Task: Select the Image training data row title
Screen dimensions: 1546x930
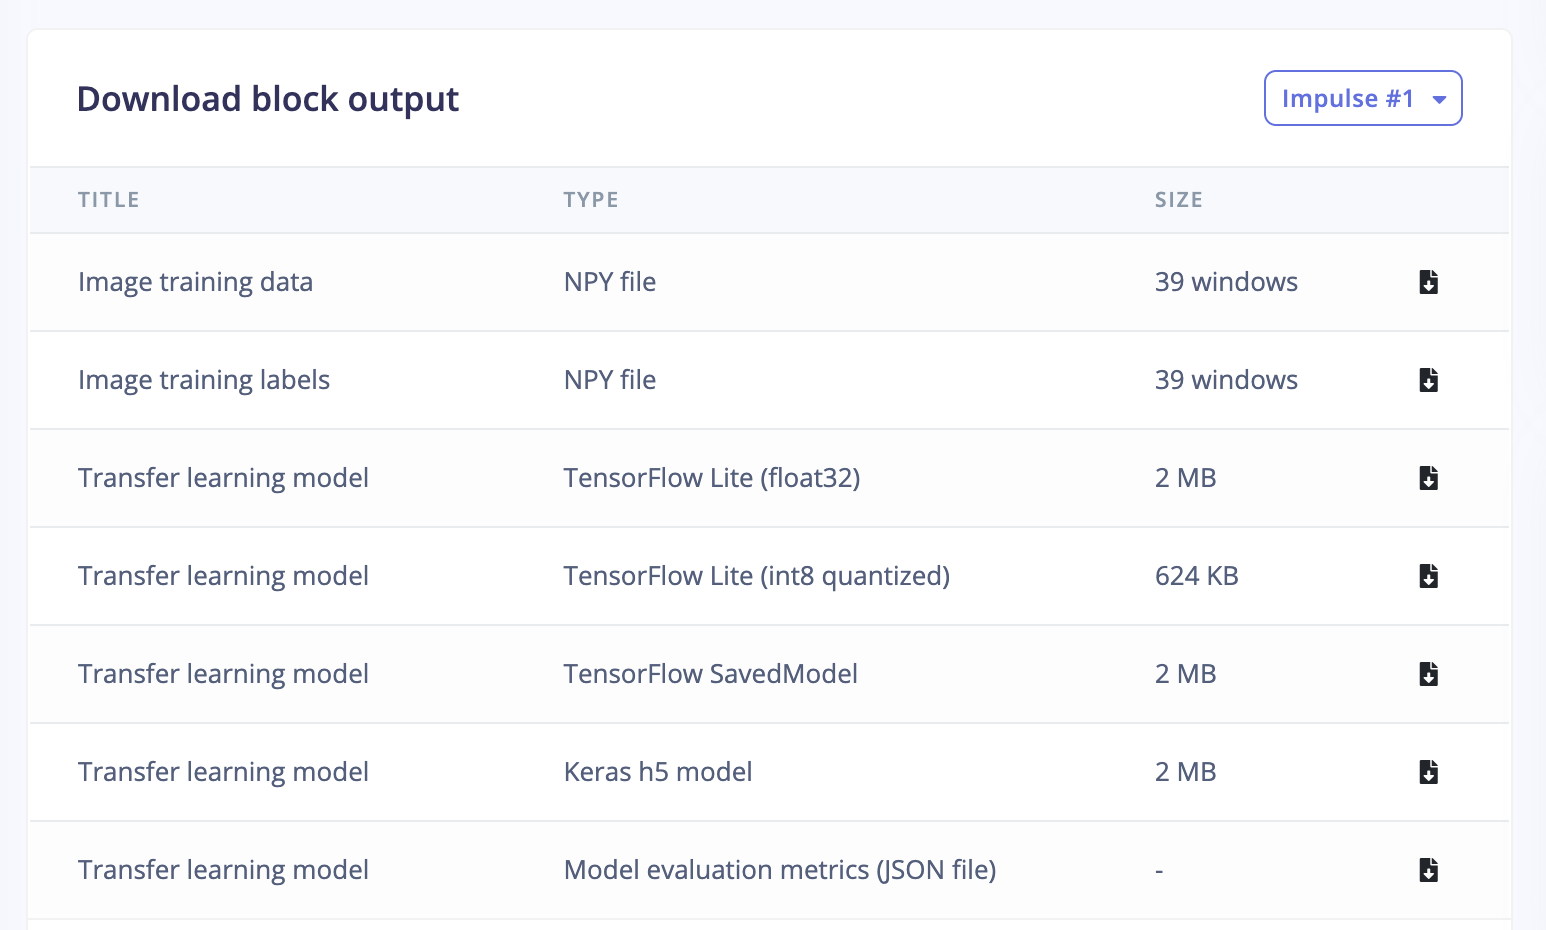Action: [196, 282]
